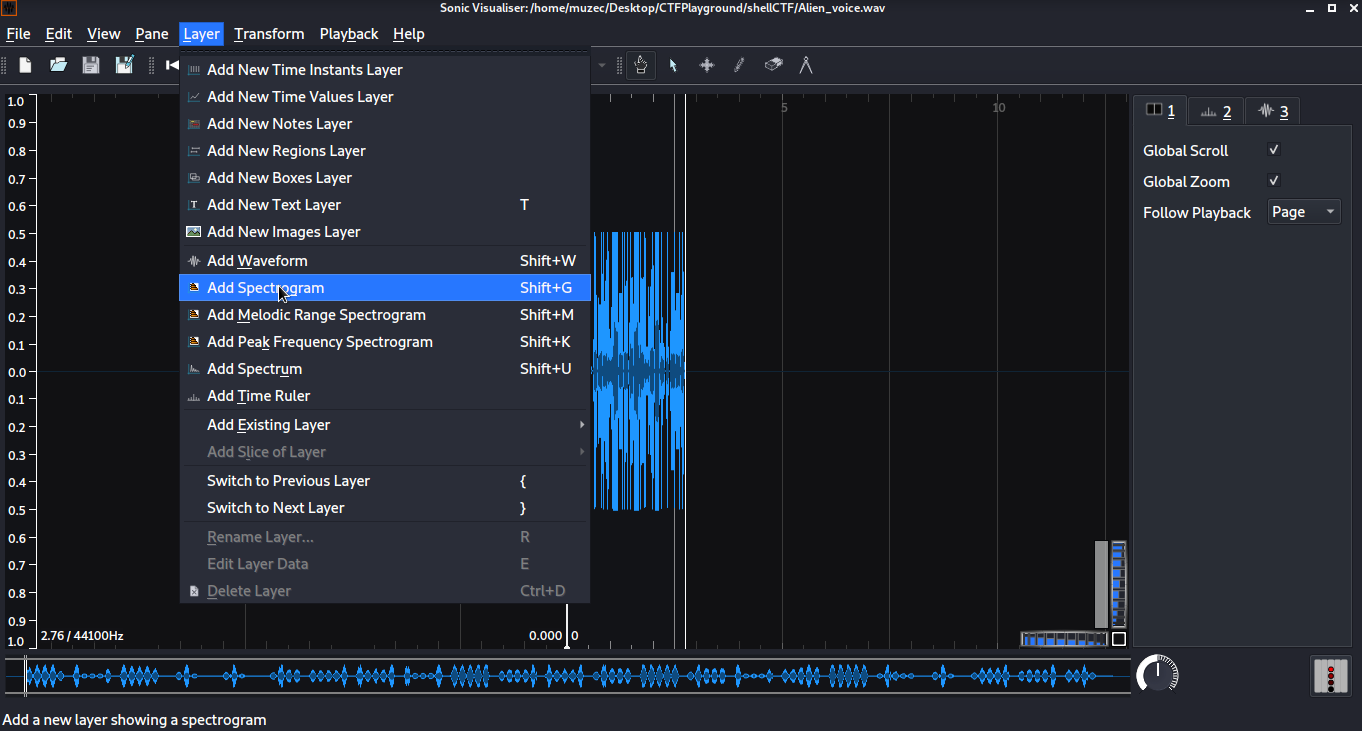
Task: Open the Transform menu
Action: click(269, 34)
